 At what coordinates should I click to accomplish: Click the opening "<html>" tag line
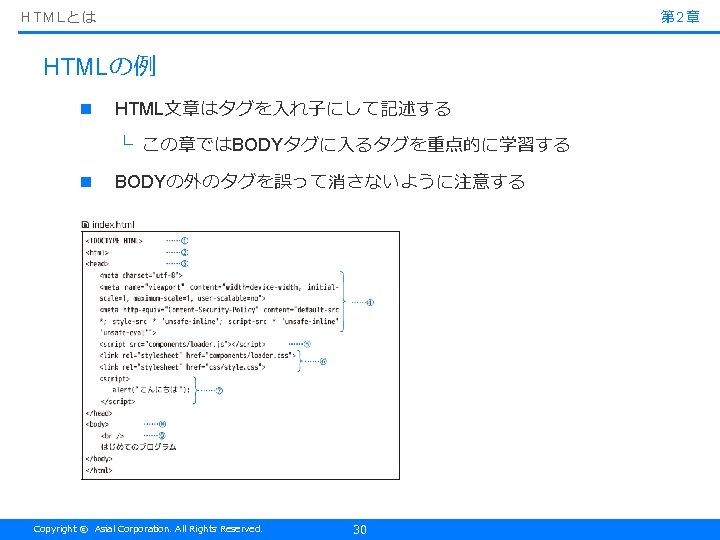pyautogui.click(x=97, y=252)
